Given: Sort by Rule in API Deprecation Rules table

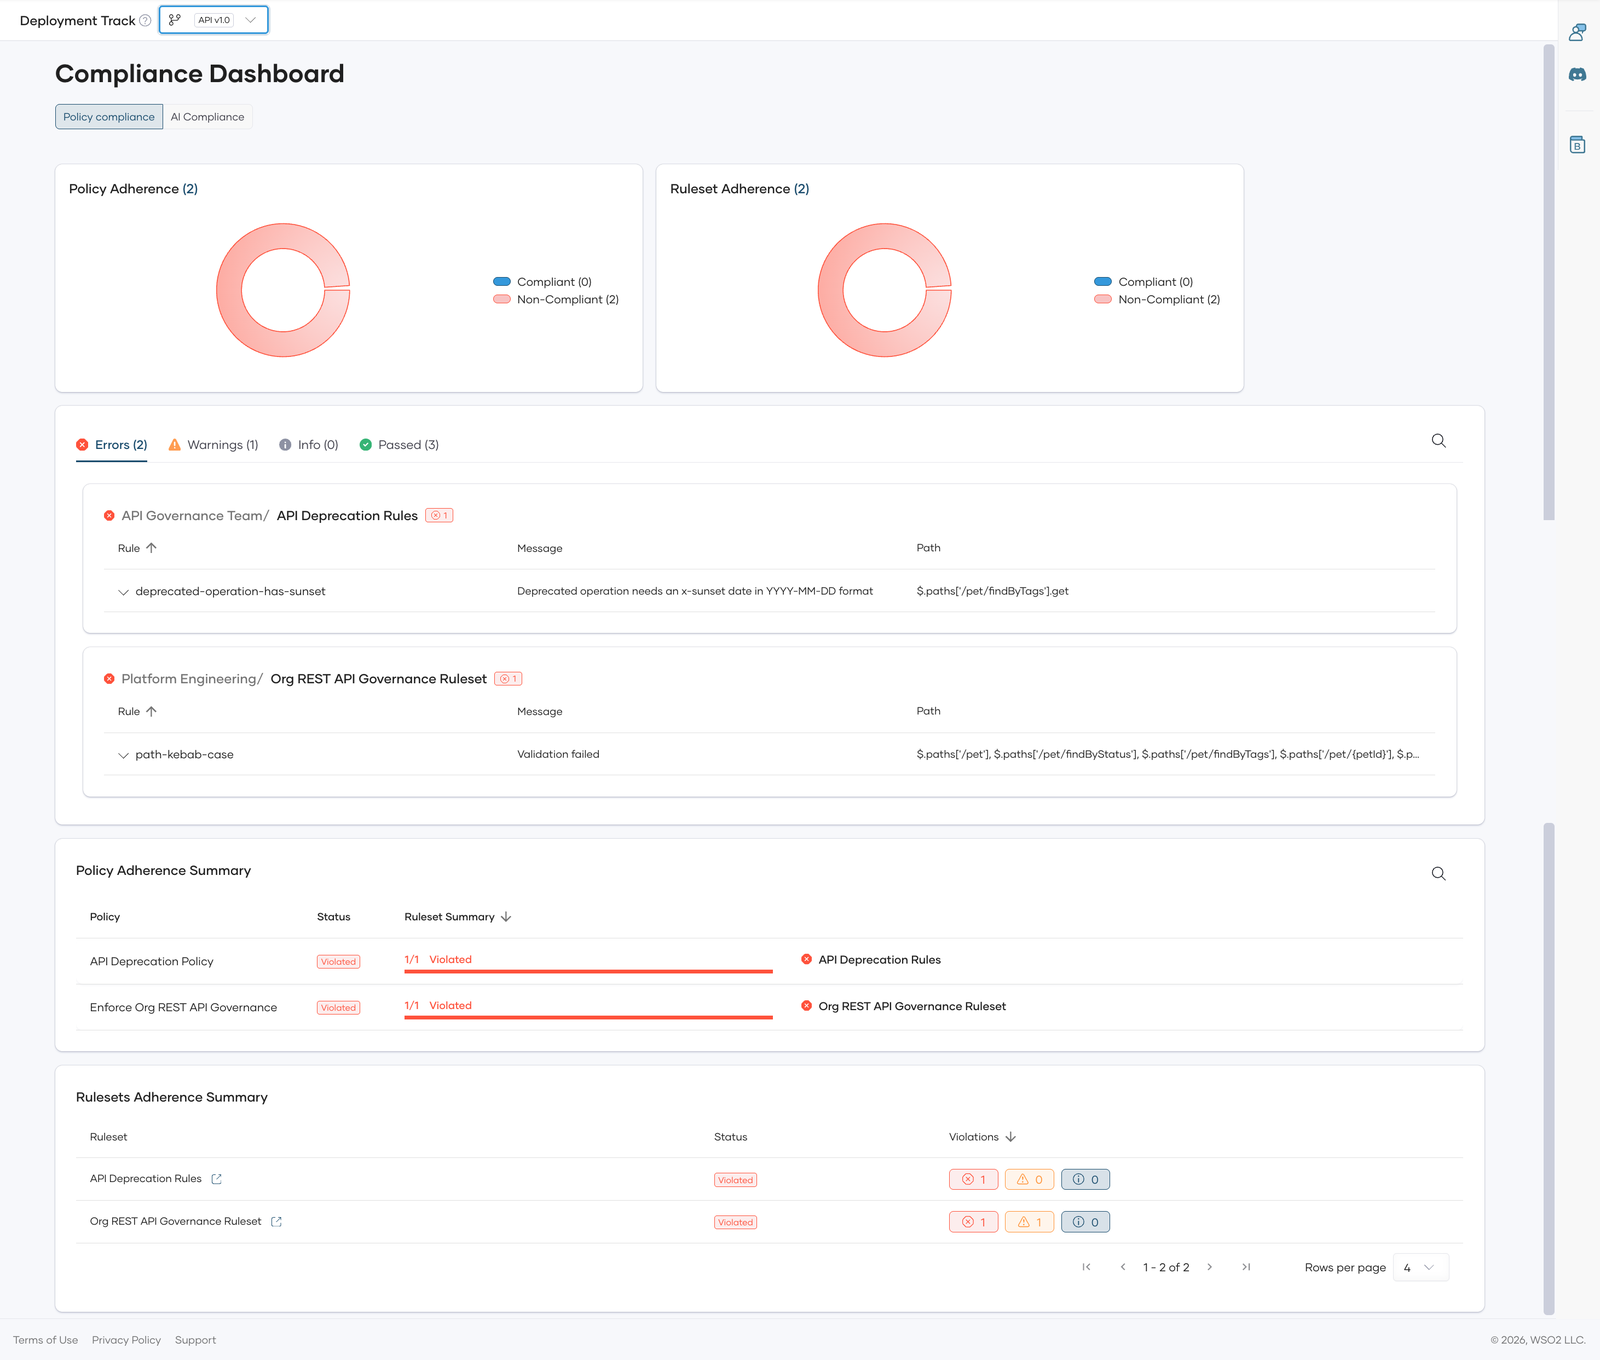Looking at the screenshot, I should pyautogui.click(x=151, y=548).
